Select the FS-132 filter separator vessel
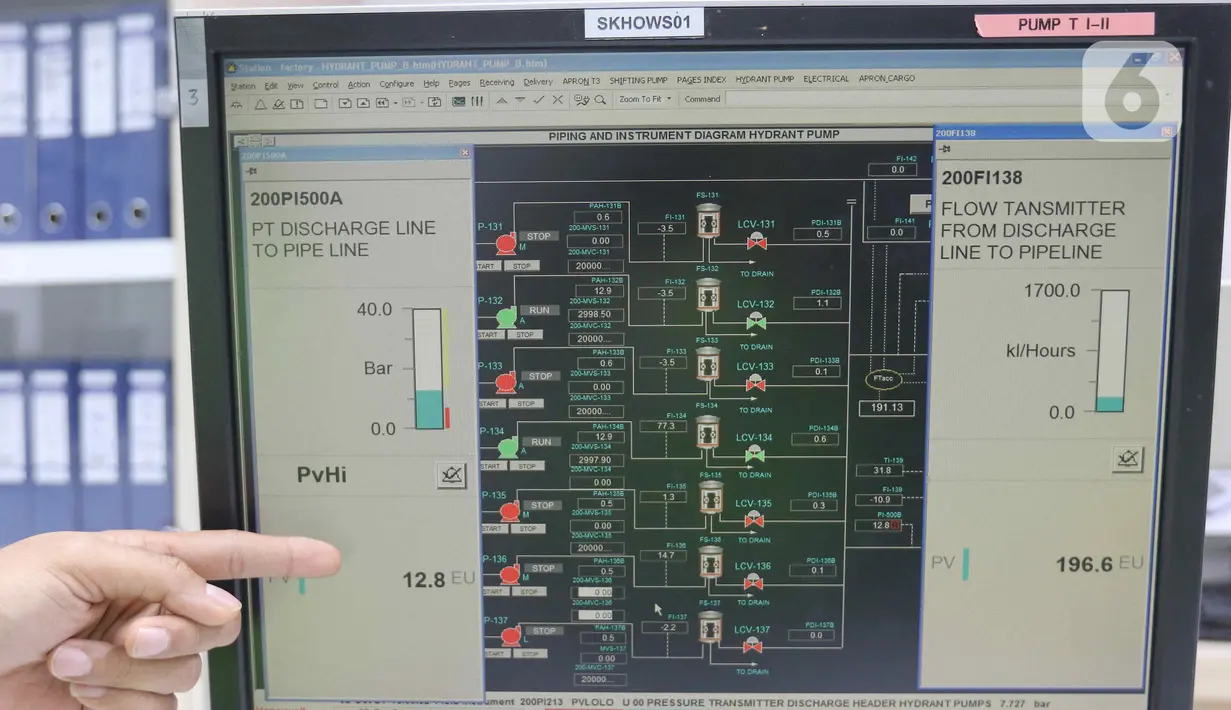 tap(708, 295)
